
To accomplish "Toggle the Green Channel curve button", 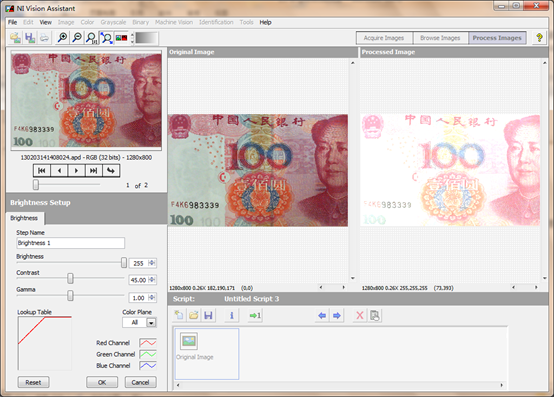I will [148, 354].
